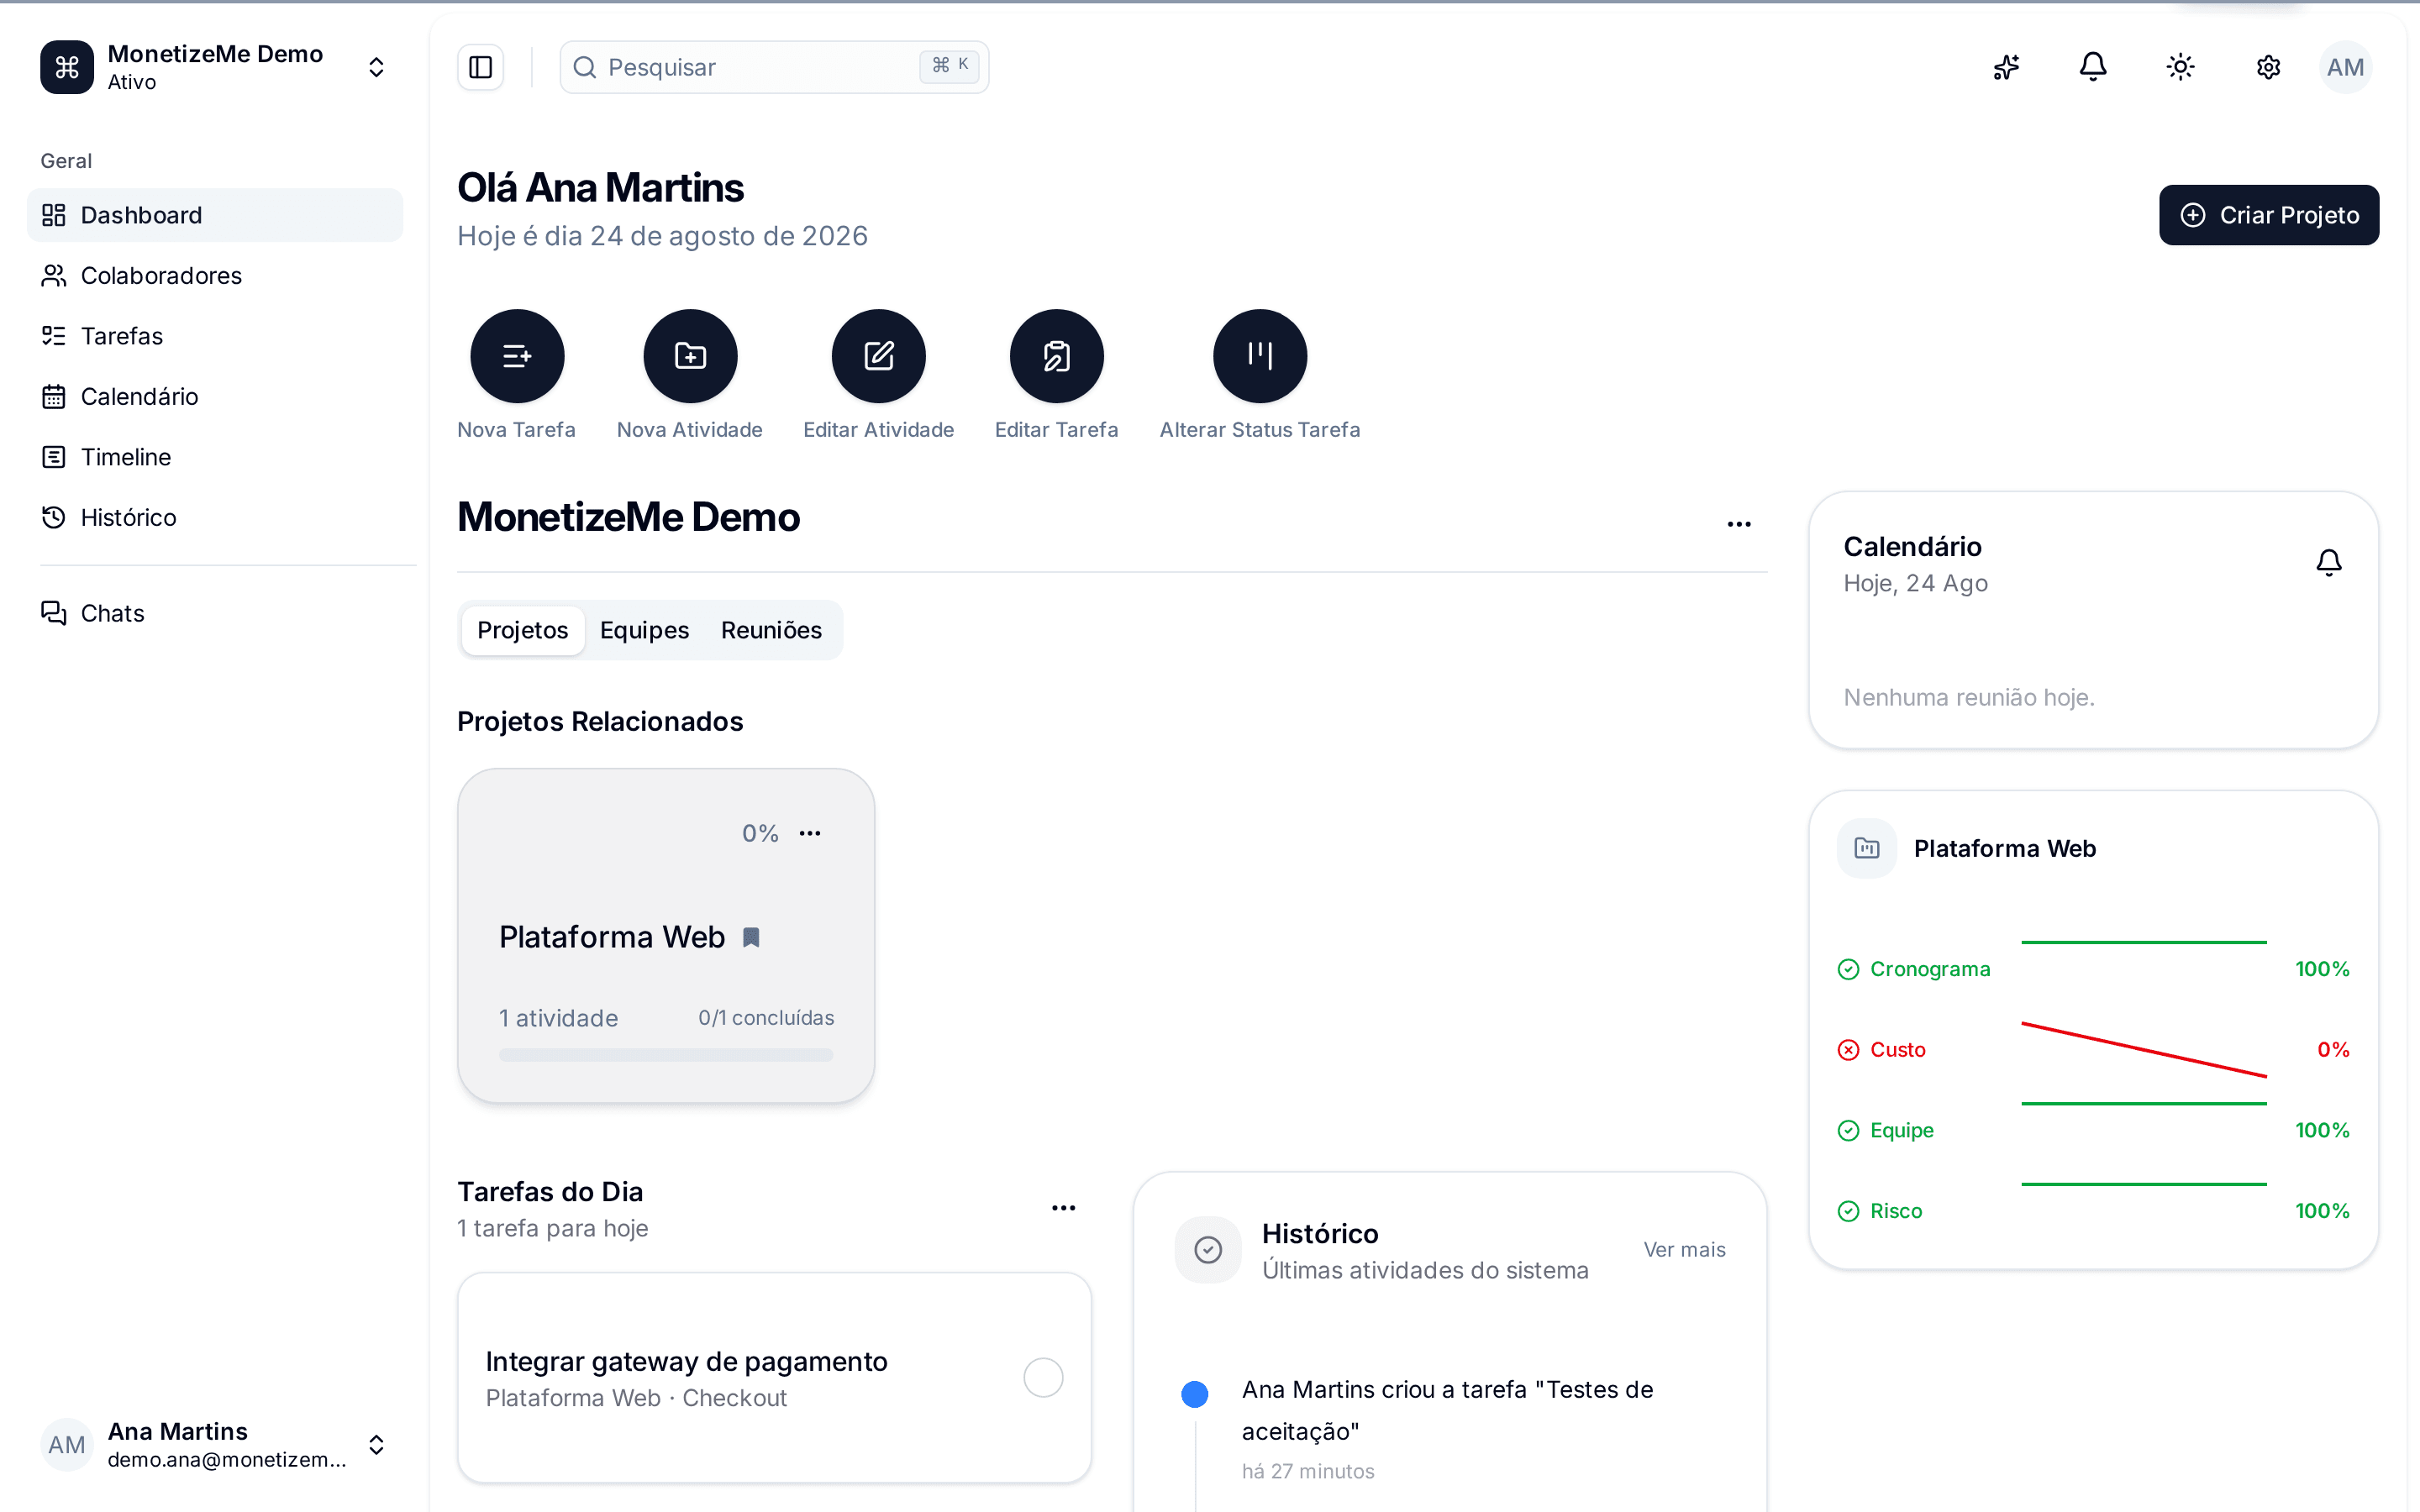This screenshot has width=2420, height=1512.
Task: Mark Integrar gateway de pagamento as done
Action: (x=1043, y=1378)
